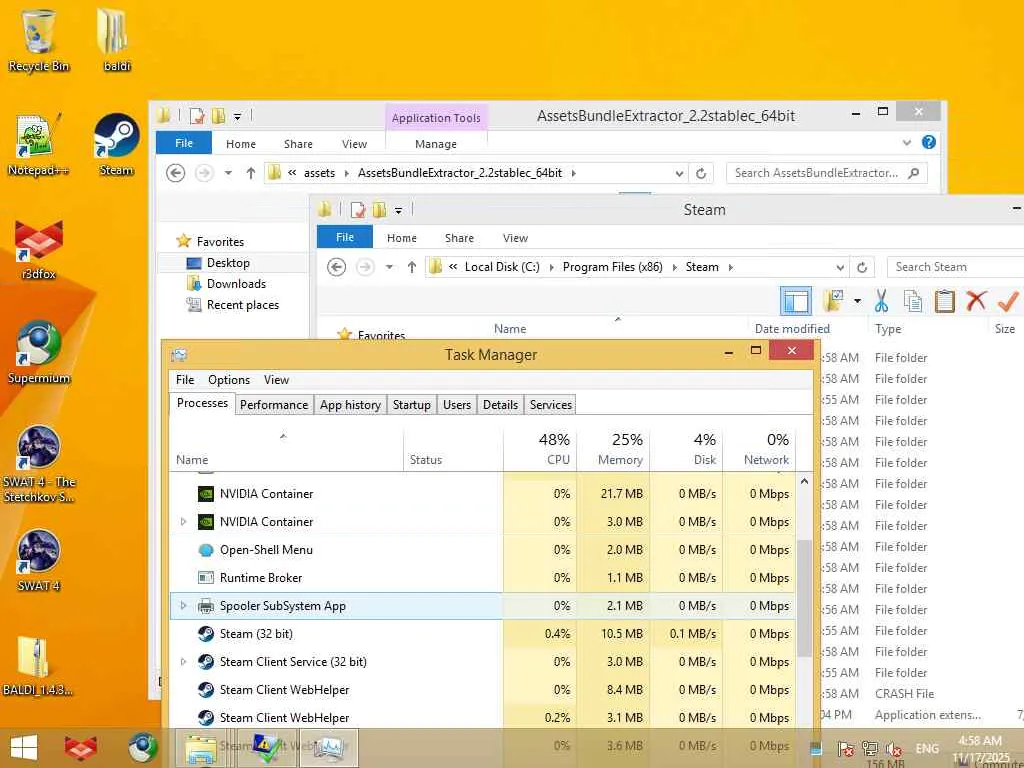Select the Runtime Broker process row
This screenshot has height=768, width=1024.
point(483,577)
